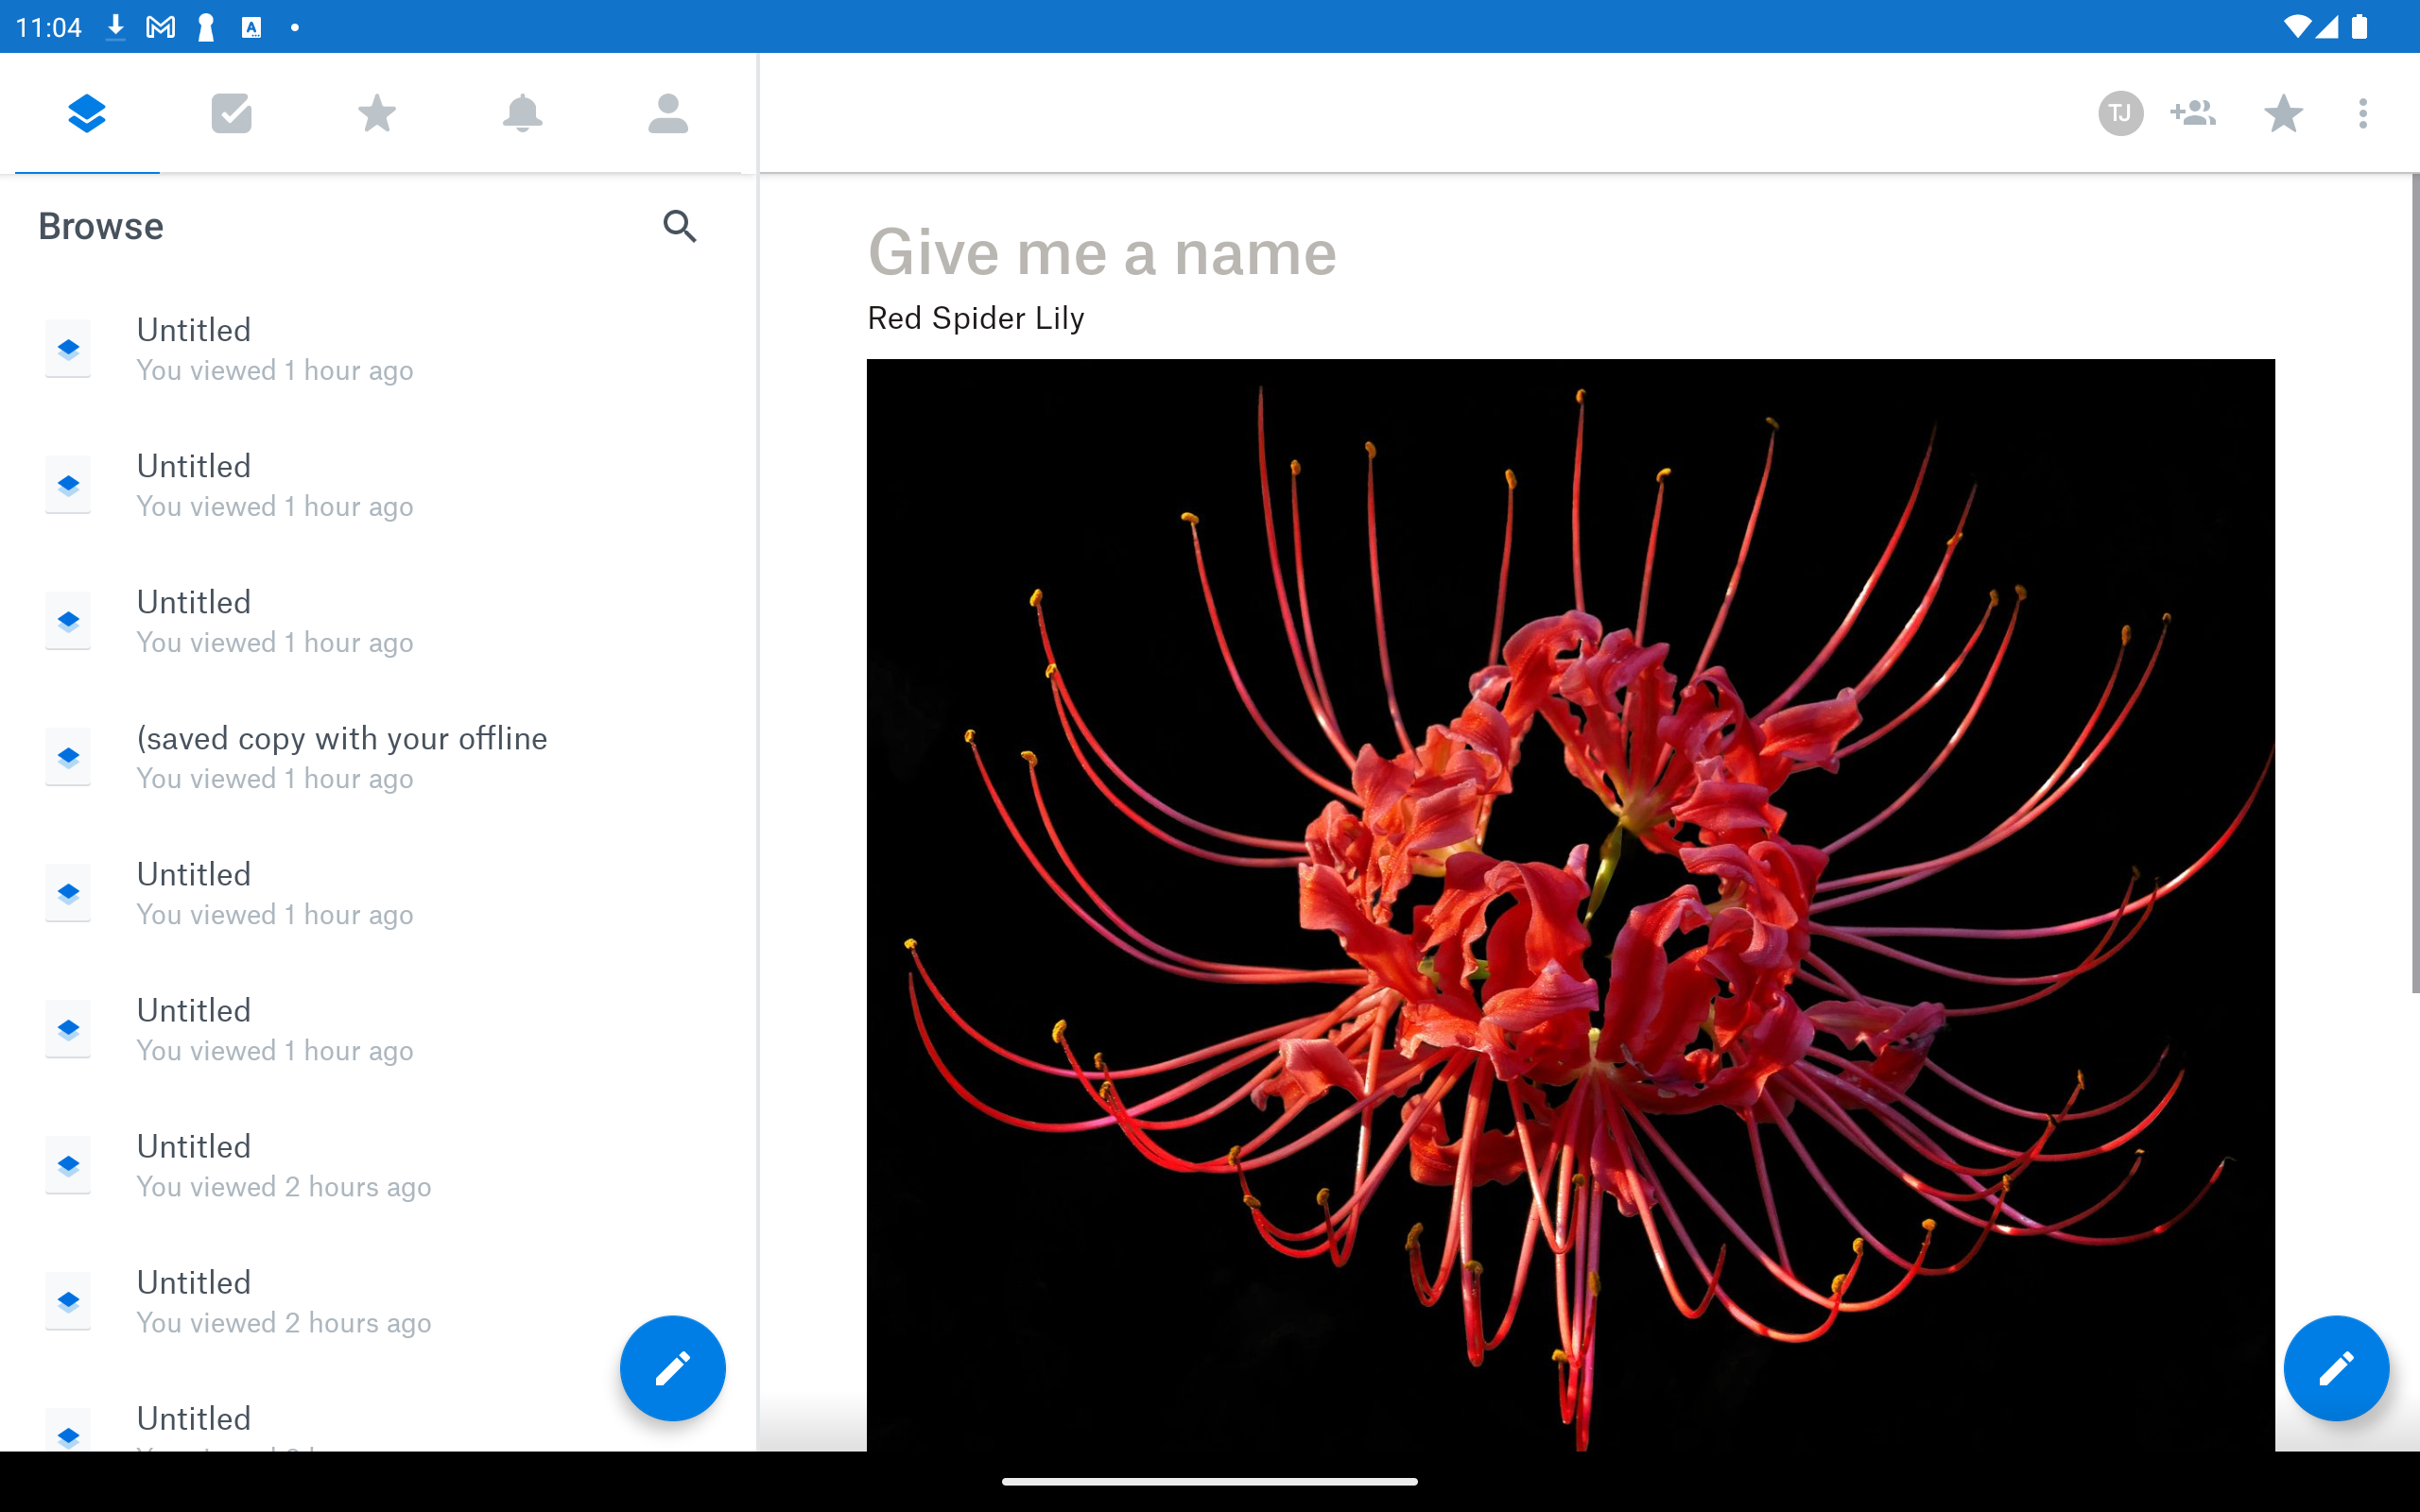2420x1512 pixels.
Task: Open the Notifications bell tab
Action: (x=522, y=113)
